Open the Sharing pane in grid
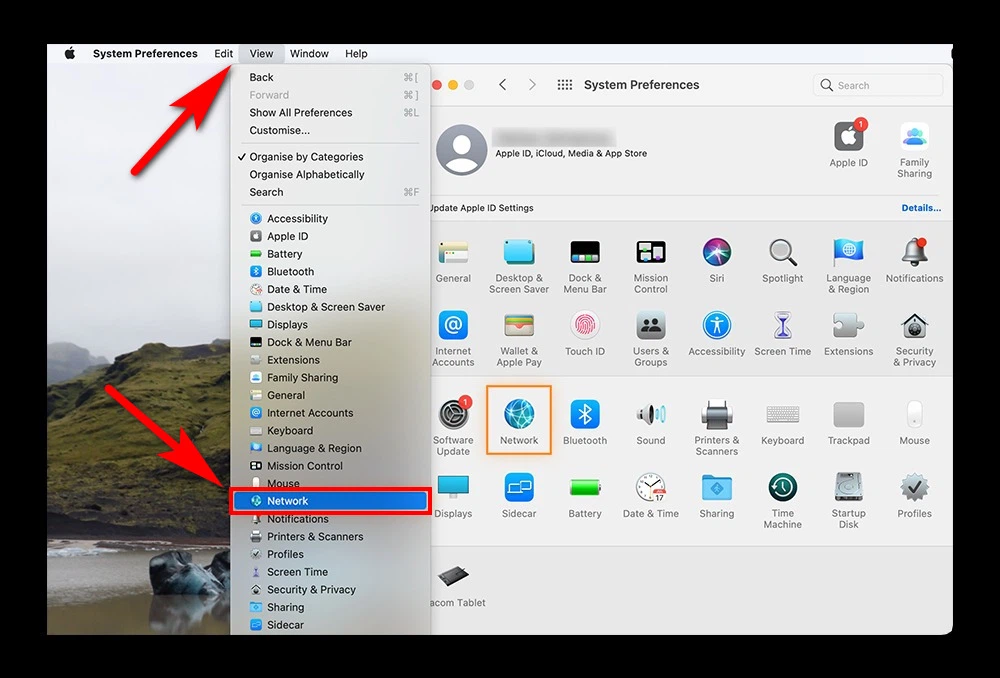Image resolution: width=1000 pixels, height=678 pixels. pyautogui.click(x=716, y=488)
